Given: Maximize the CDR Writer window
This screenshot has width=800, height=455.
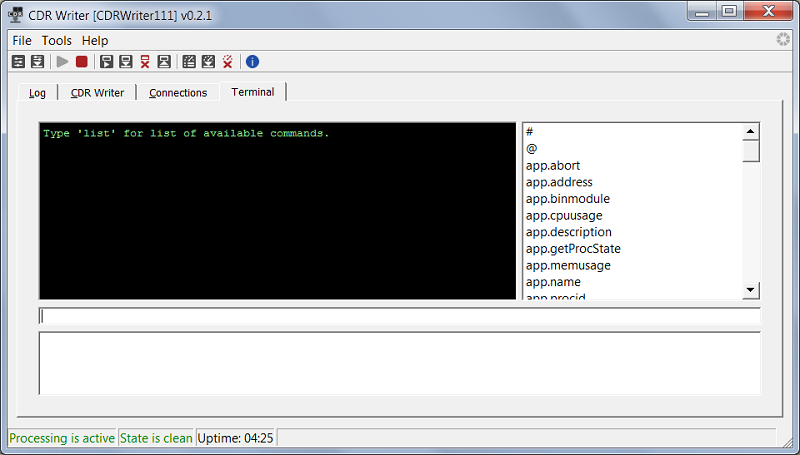Looking at the screenshot, I should [x=730, y=11].
